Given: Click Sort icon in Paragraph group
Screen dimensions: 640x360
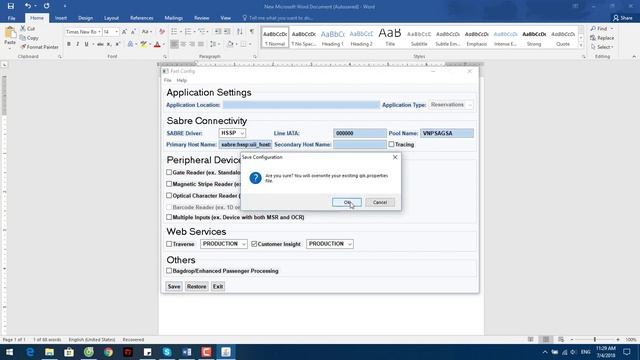Looking at the screenshot, I should [x=240, y=32].
